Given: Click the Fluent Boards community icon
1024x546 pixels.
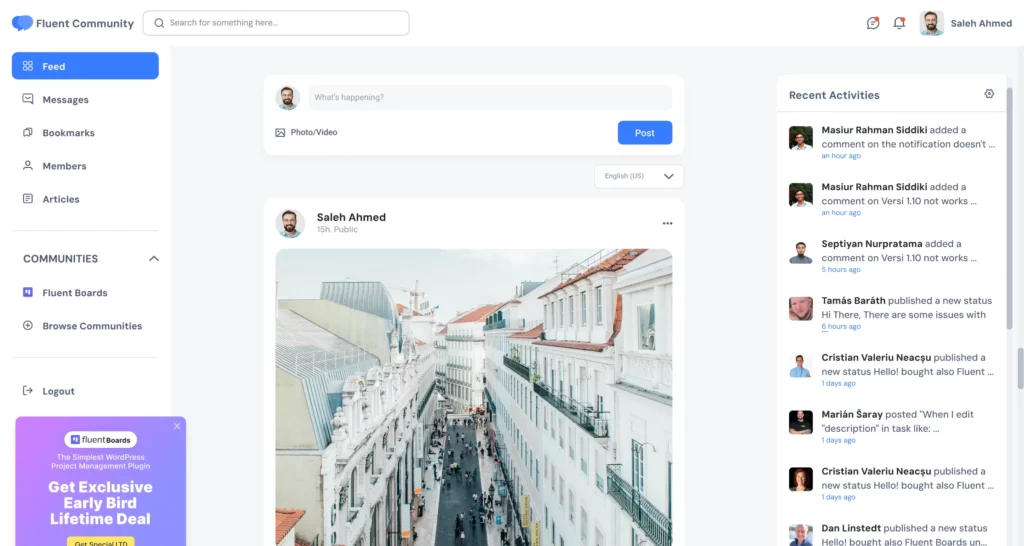Looking at the screenshot, I should tap(27, 292).
